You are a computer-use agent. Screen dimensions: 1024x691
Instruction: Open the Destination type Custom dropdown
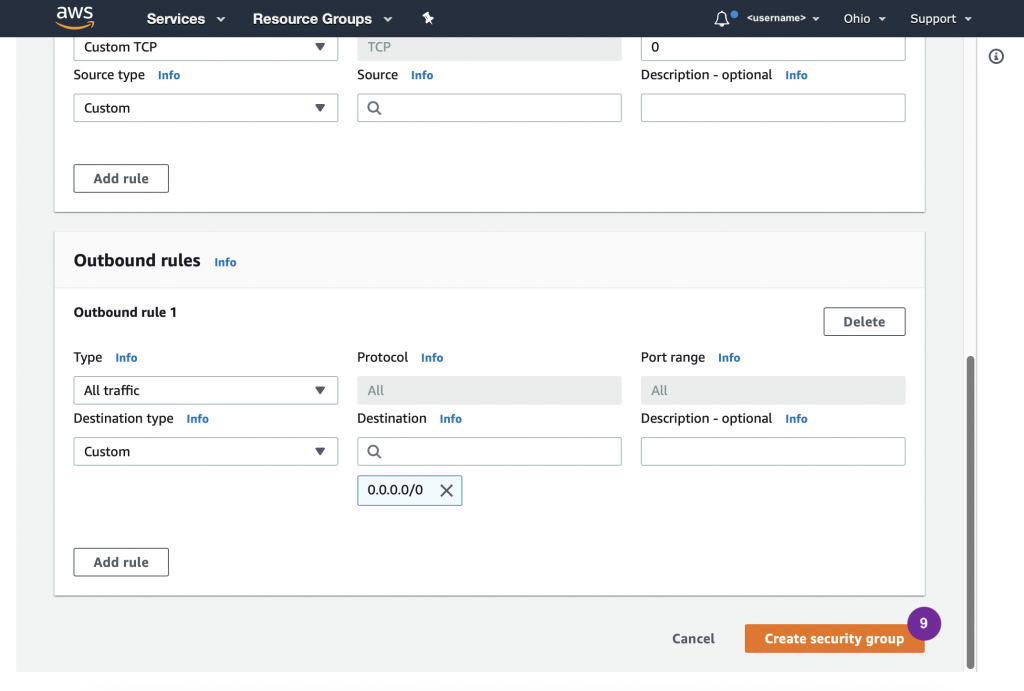point(205,452)
